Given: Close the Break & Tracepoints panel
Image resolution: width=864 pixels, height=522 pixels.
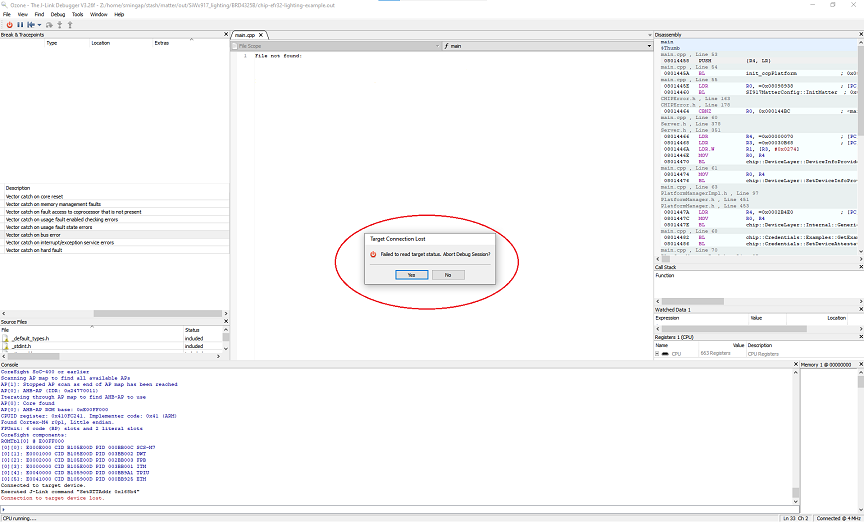Looking at the screenshot, I should 225,35.
